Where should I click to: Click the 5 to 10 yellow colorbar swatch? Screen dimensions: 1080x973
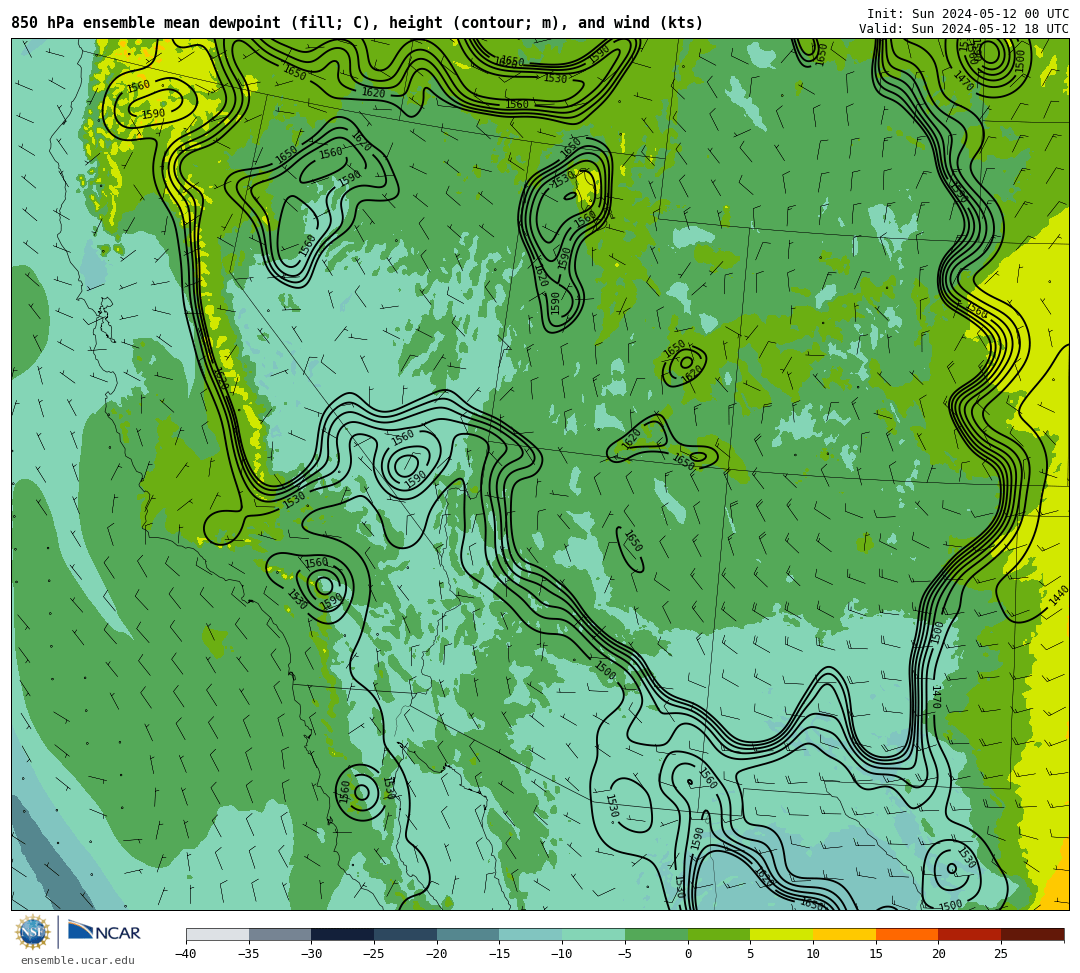(x=782, y=934)
